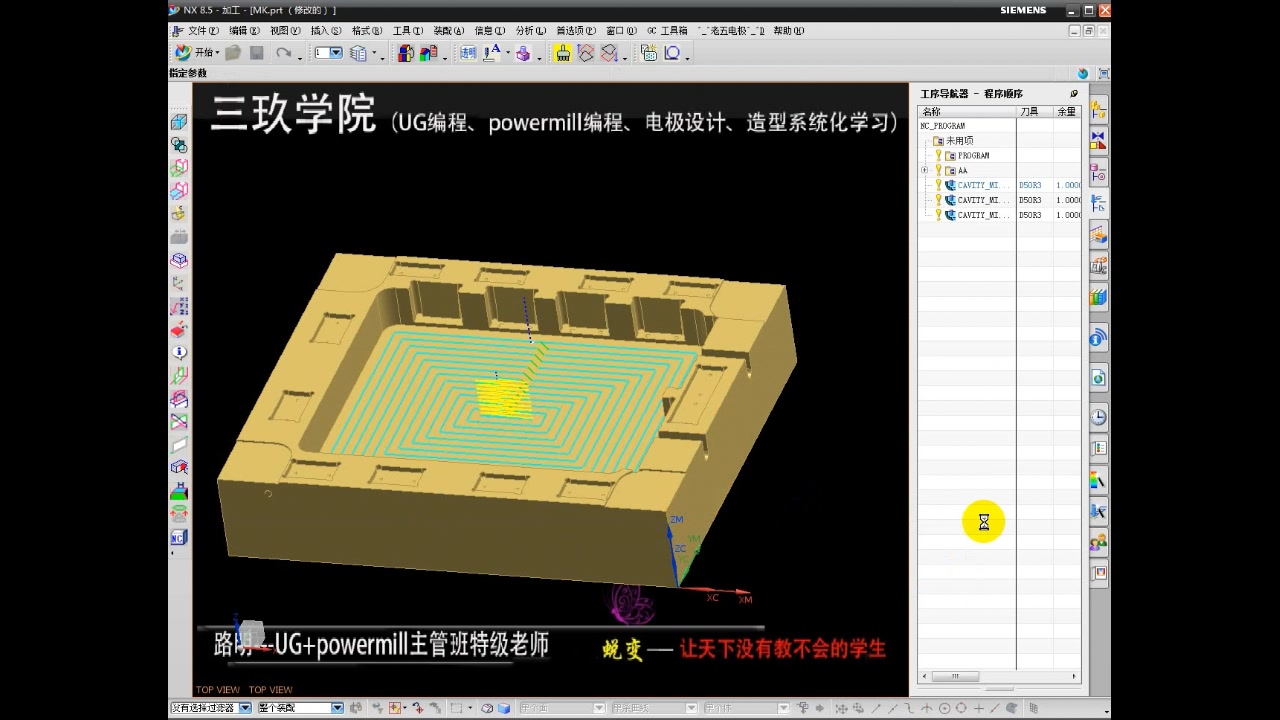Click the calendar grid toolbar icon

[x=649, y=53]
